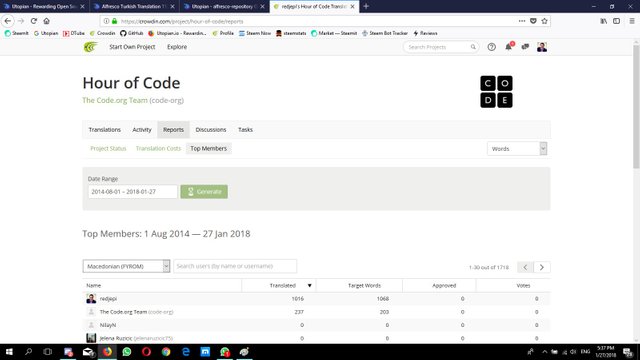Click the search magnifier in Search Projects

(x=473, y=47)
